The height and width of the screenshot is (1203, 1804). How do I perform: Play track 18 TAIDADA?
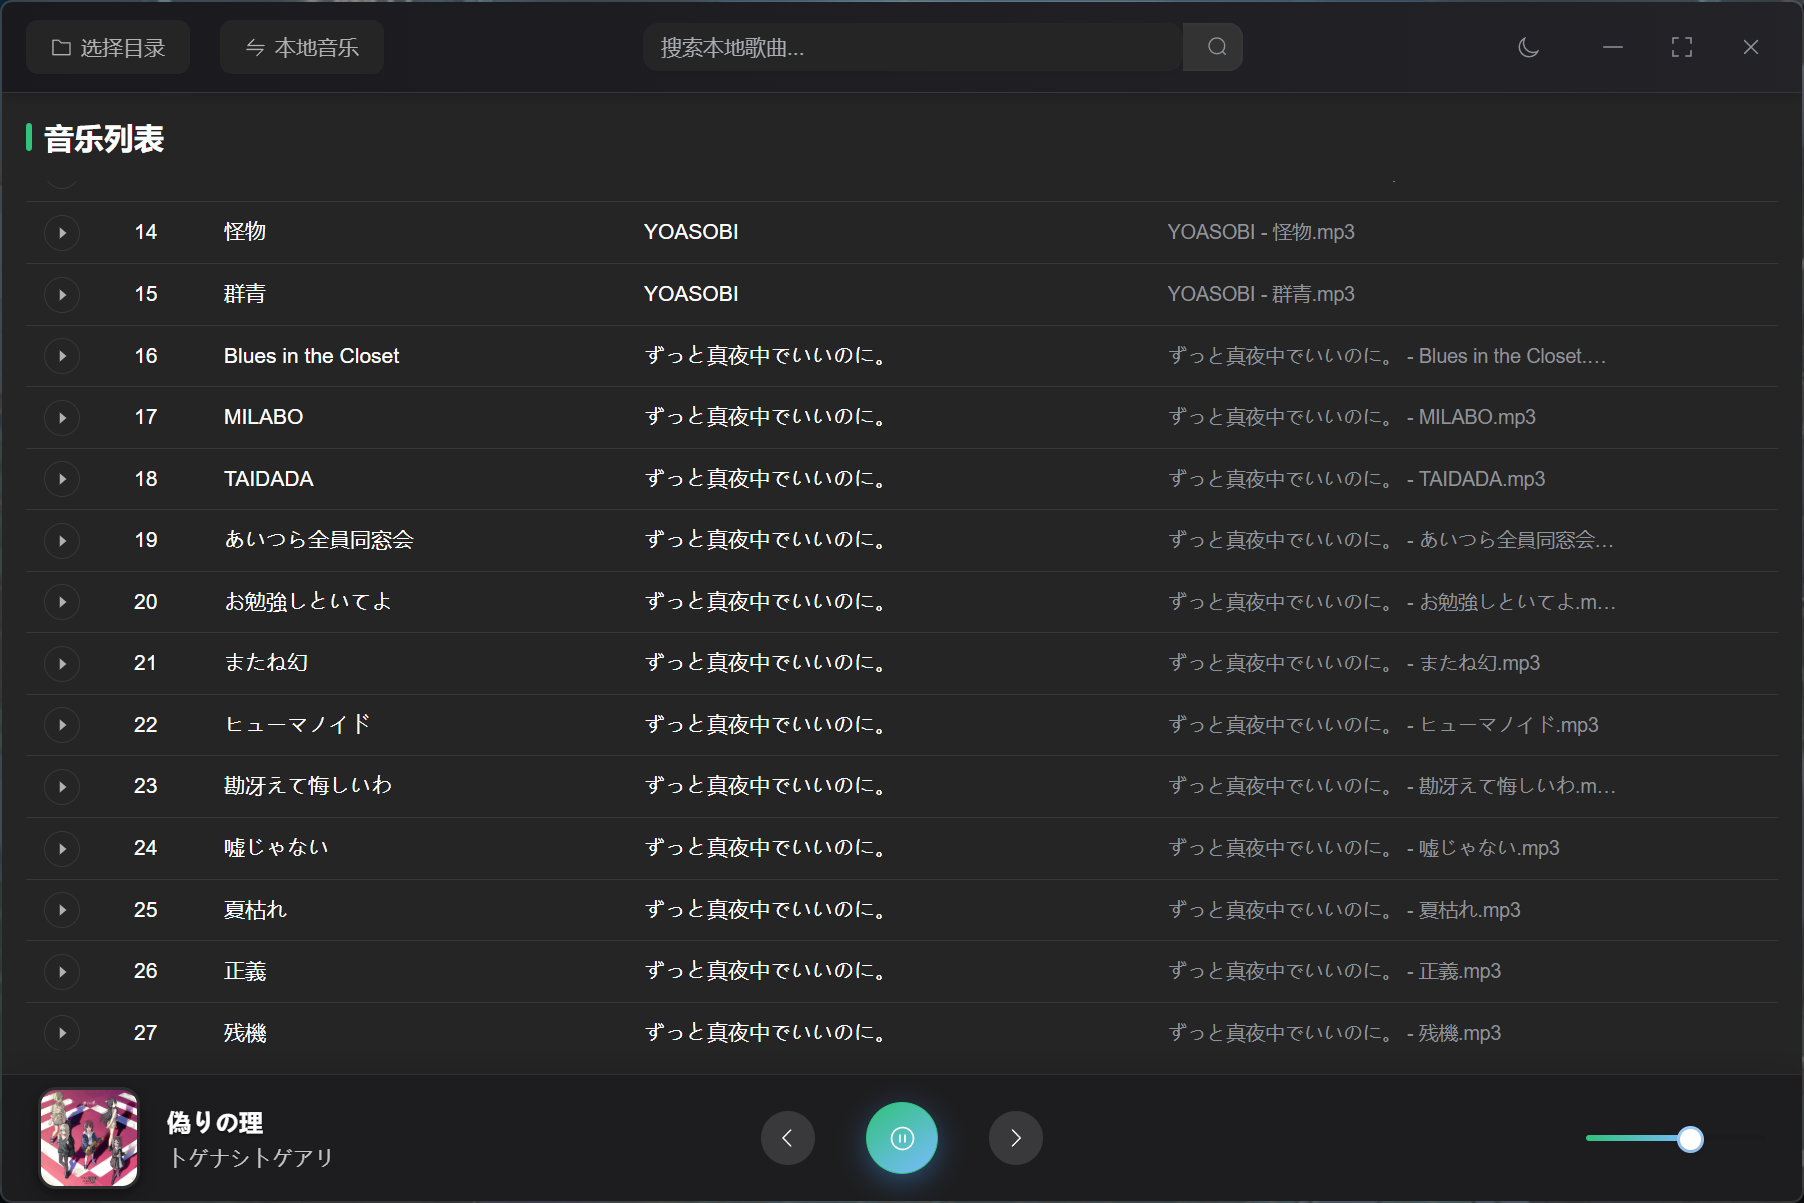click(62, 479)
